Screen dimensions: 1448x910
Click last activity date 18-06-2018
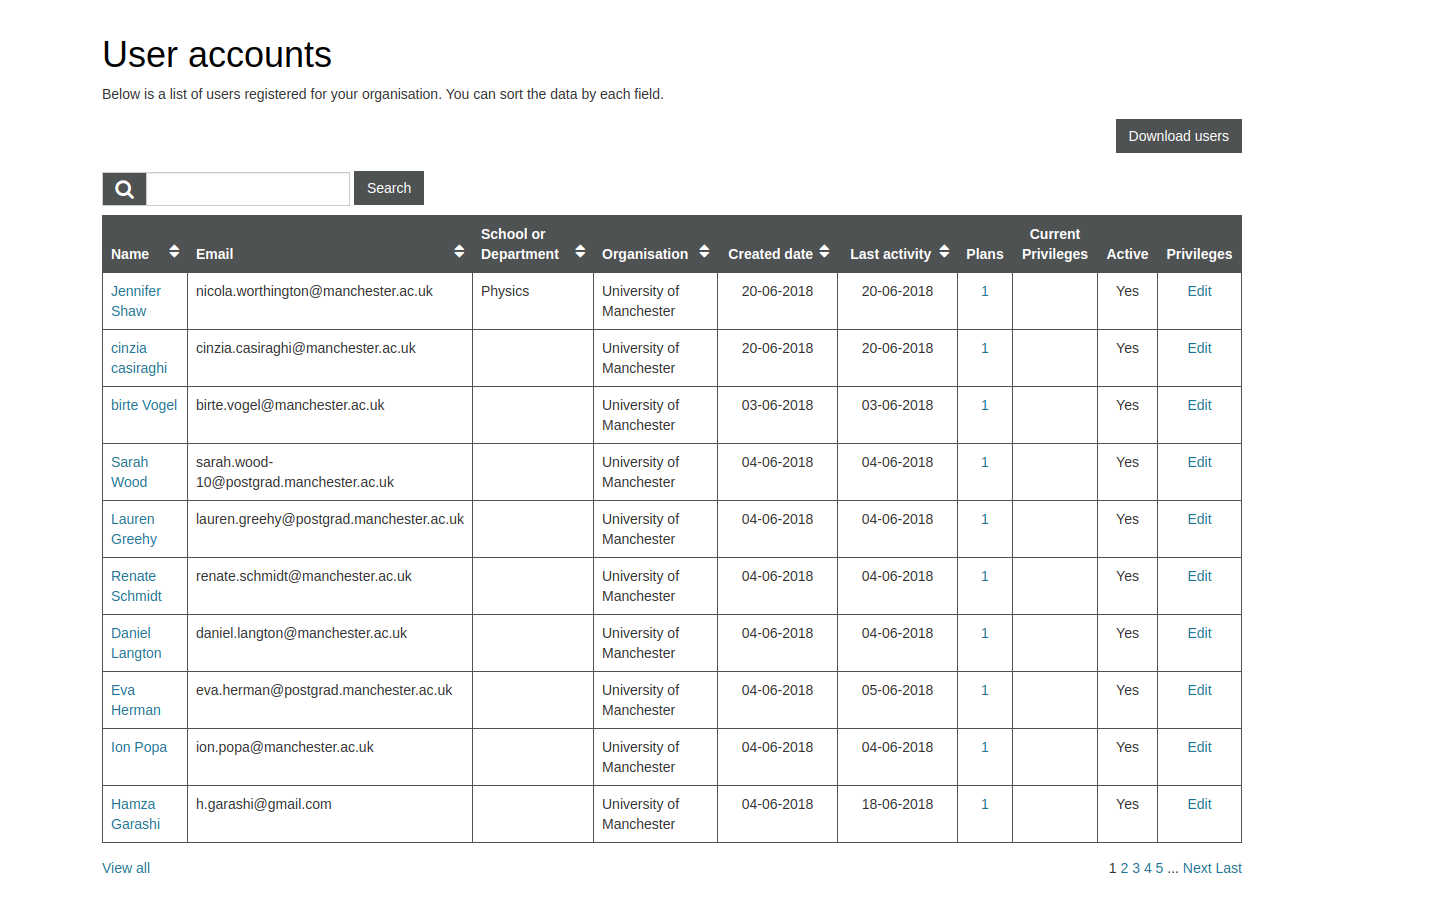tap(897, 804)
